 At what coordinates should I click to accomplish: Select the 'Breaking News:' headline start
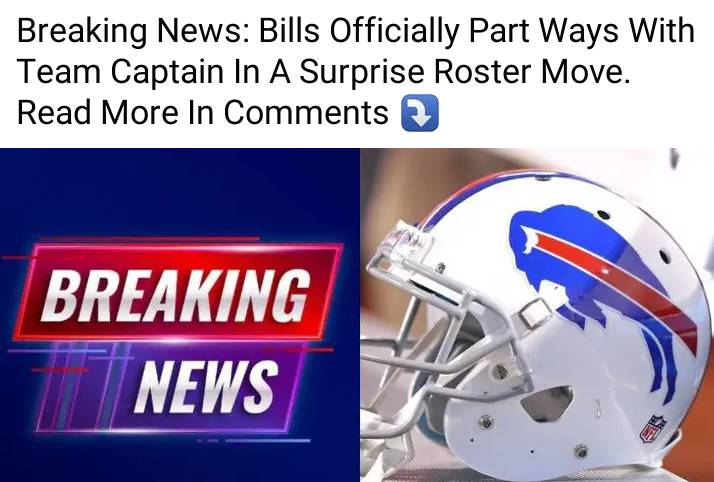(133, 31)
